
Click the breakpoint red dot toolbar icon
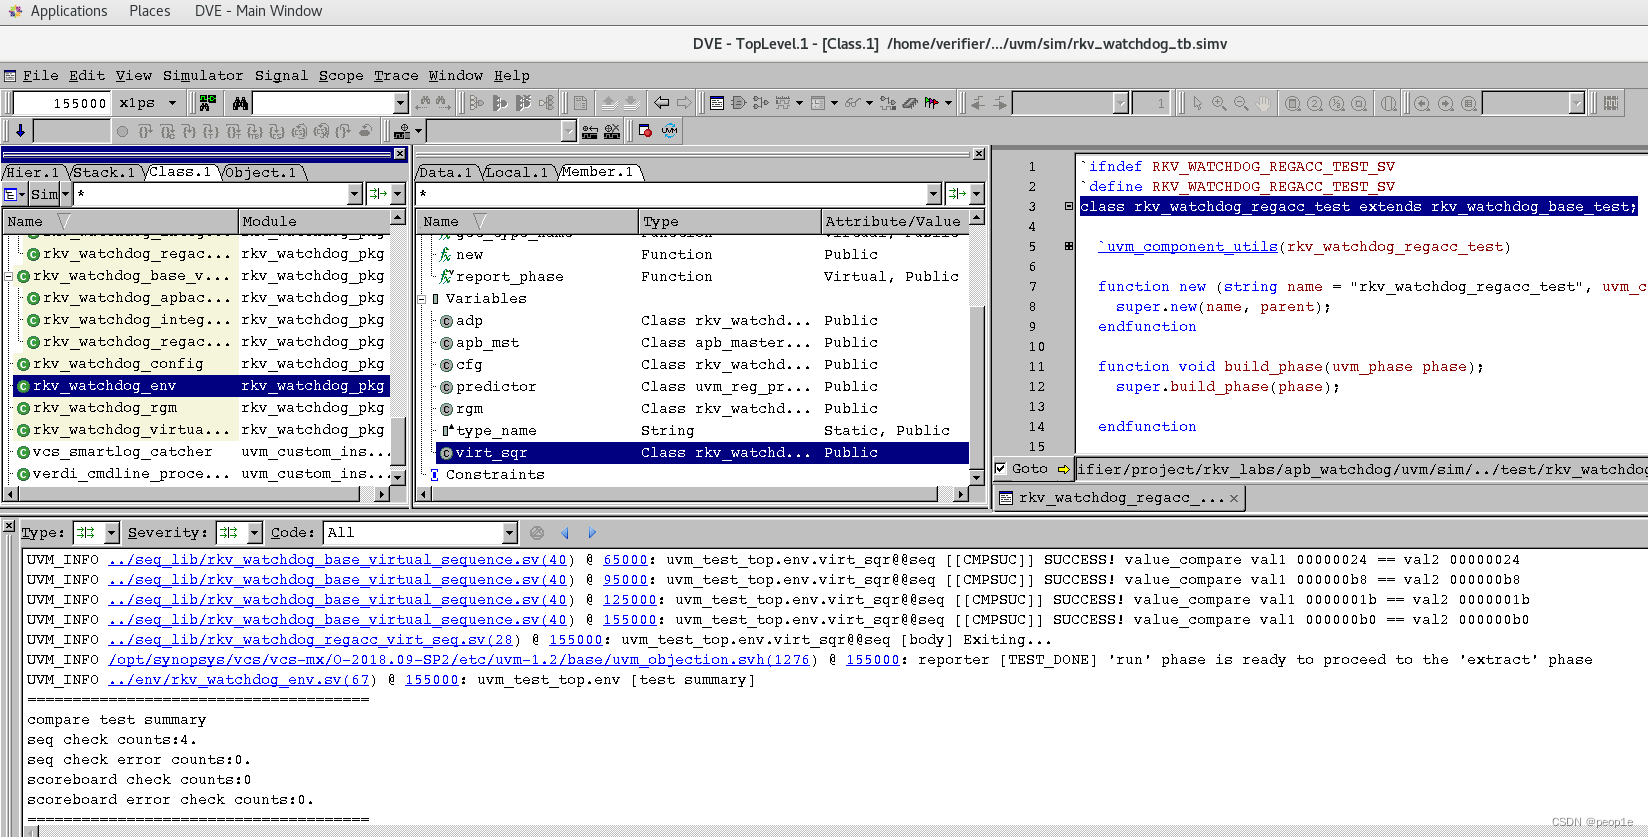click(x=645, y=131)
